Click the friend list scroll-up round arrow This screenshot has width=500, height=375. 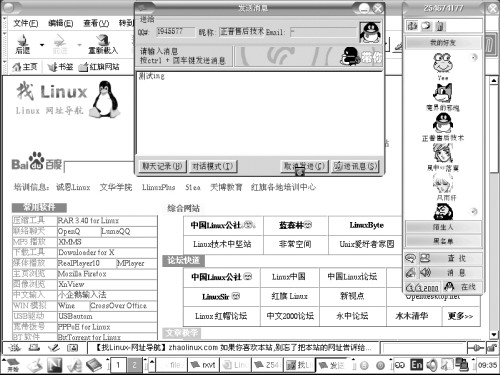point(474,57)
